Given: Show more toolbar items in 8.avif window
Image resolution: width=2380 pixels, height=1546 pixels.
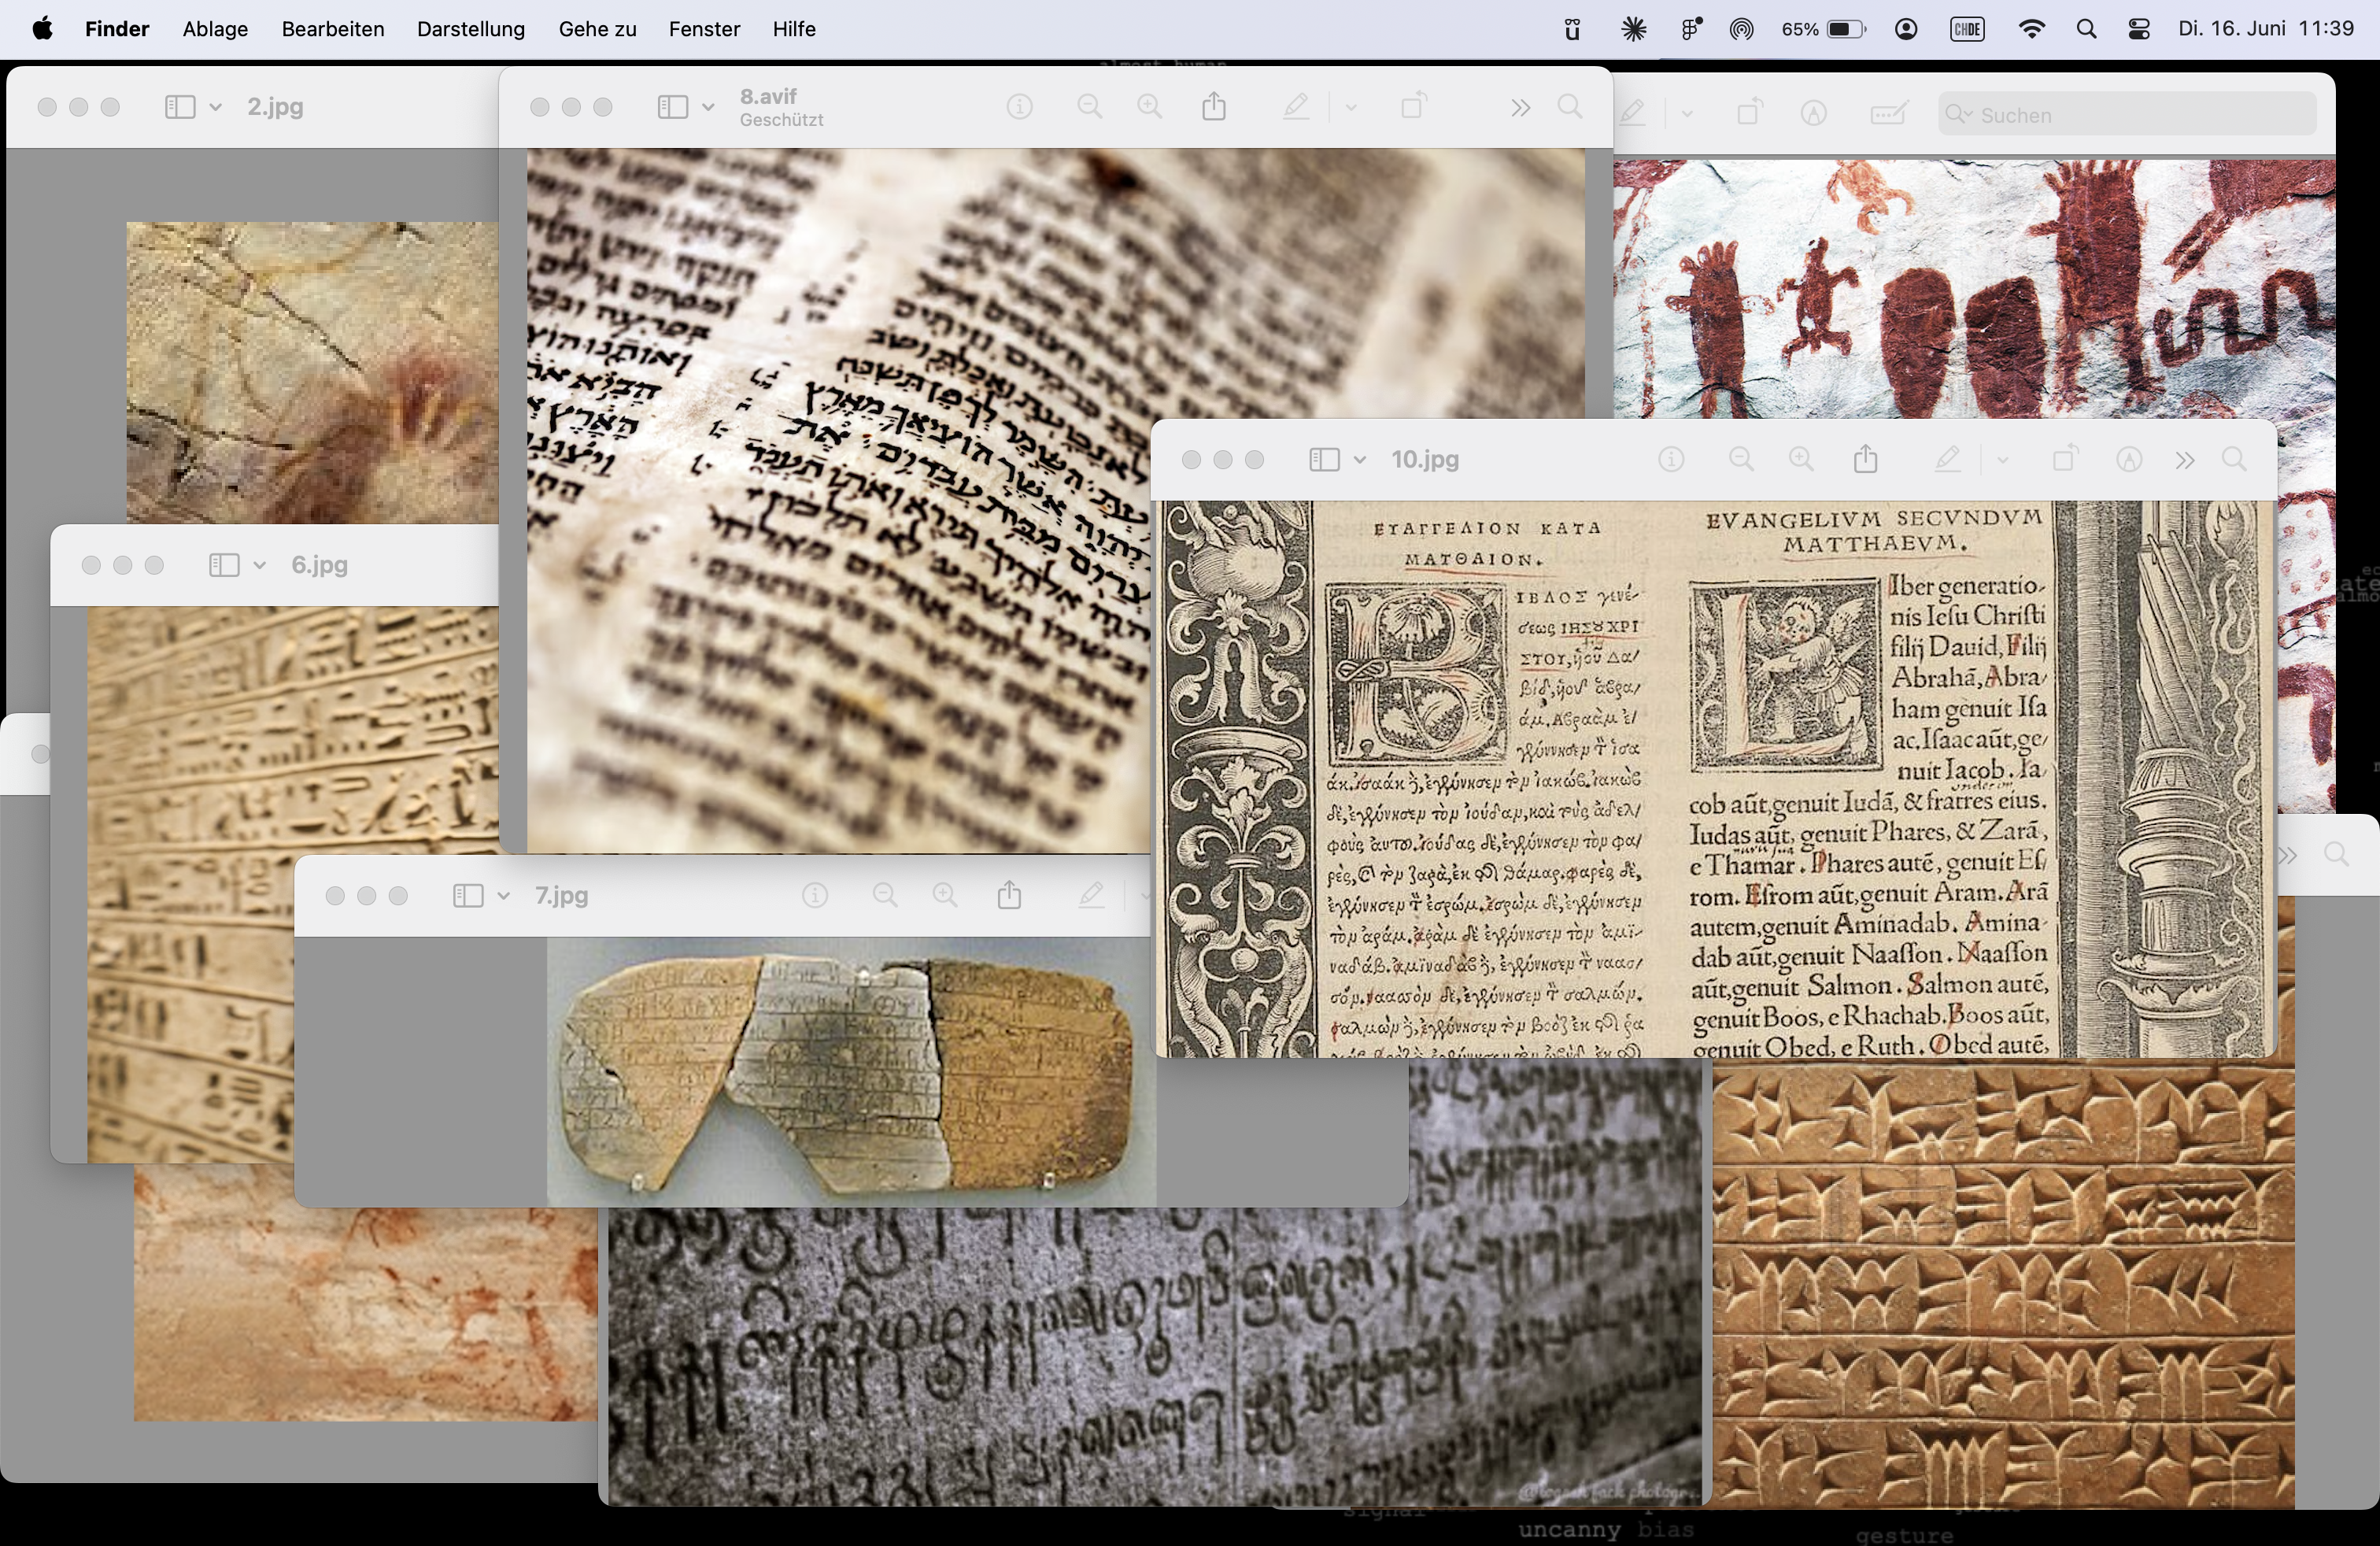Looking at the screenshot, I should [x=1520, y=107].
